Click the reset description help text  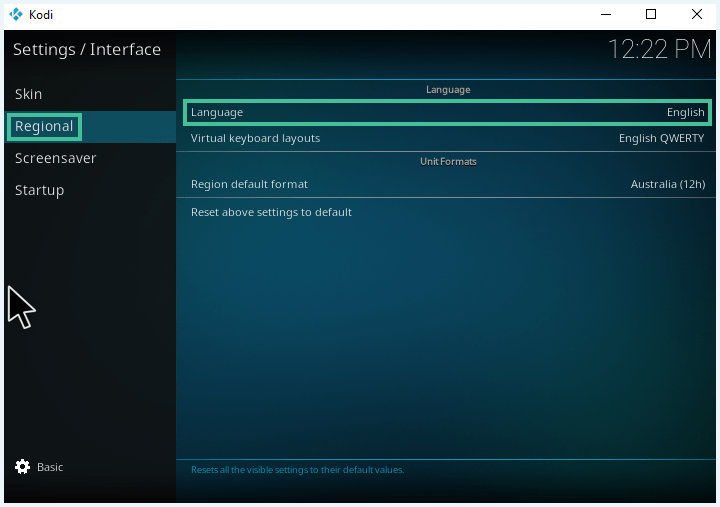click(298, 470)
